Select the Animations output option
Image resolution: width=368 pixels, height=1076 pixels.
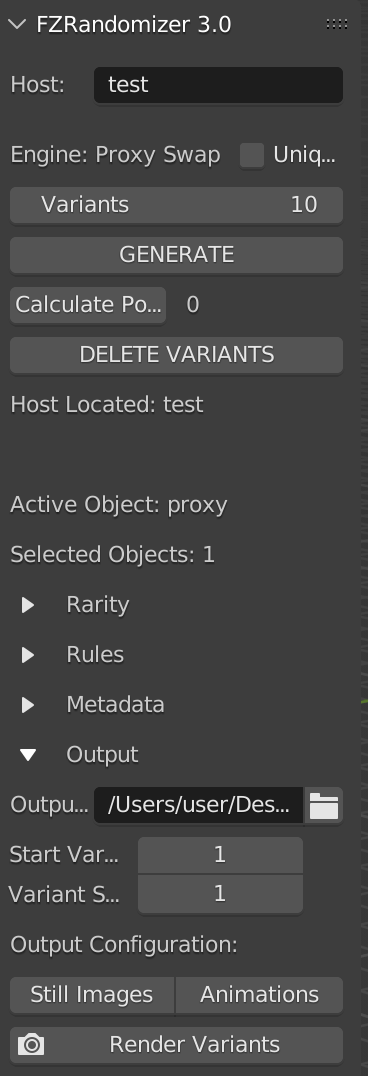(x=260, y=994)
